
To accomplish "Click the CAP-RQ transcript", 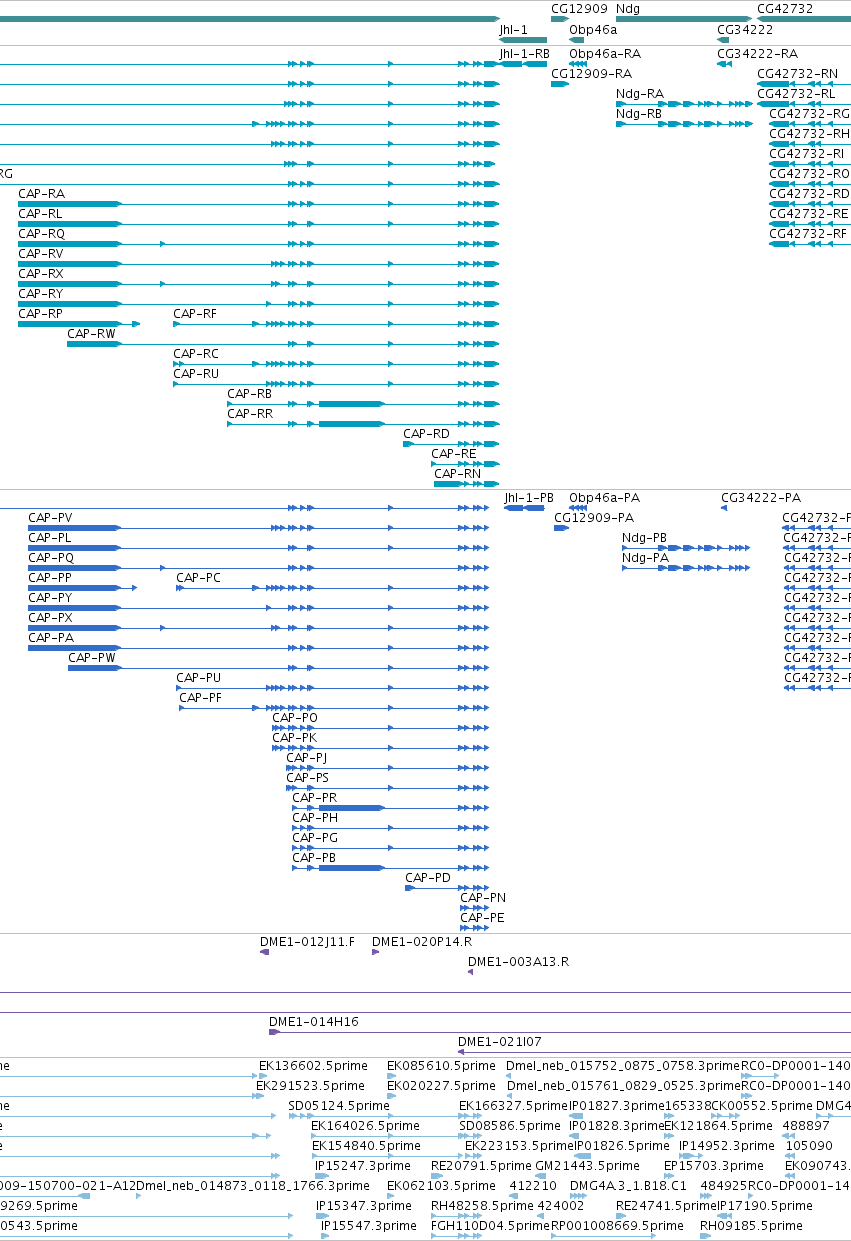I will pyautogui.click(x=258, y=244).
